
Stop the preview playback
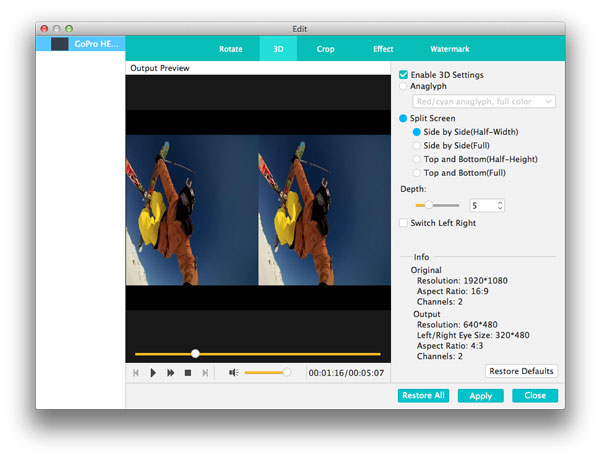click(188, 373)
